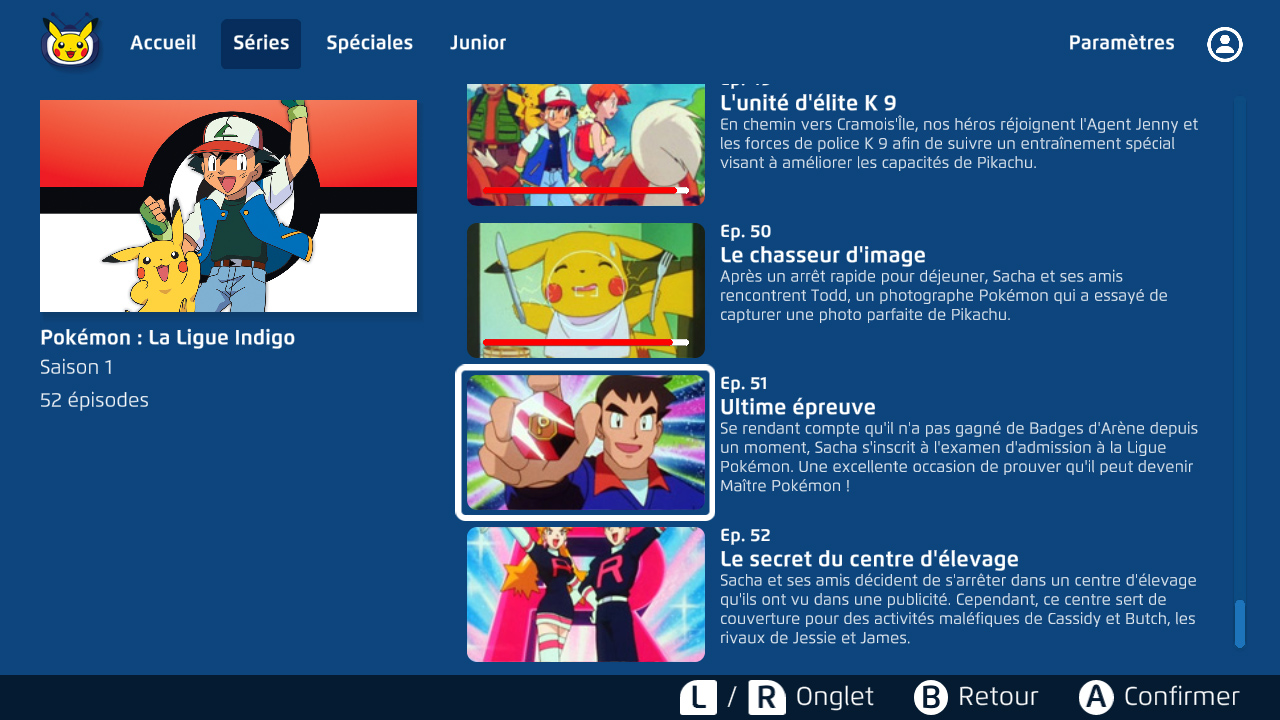The width and height of the screenshot is (1280, 720).
Task: Select Le secret du centre d'élevage thumbnail
Action: pos(585,594)
